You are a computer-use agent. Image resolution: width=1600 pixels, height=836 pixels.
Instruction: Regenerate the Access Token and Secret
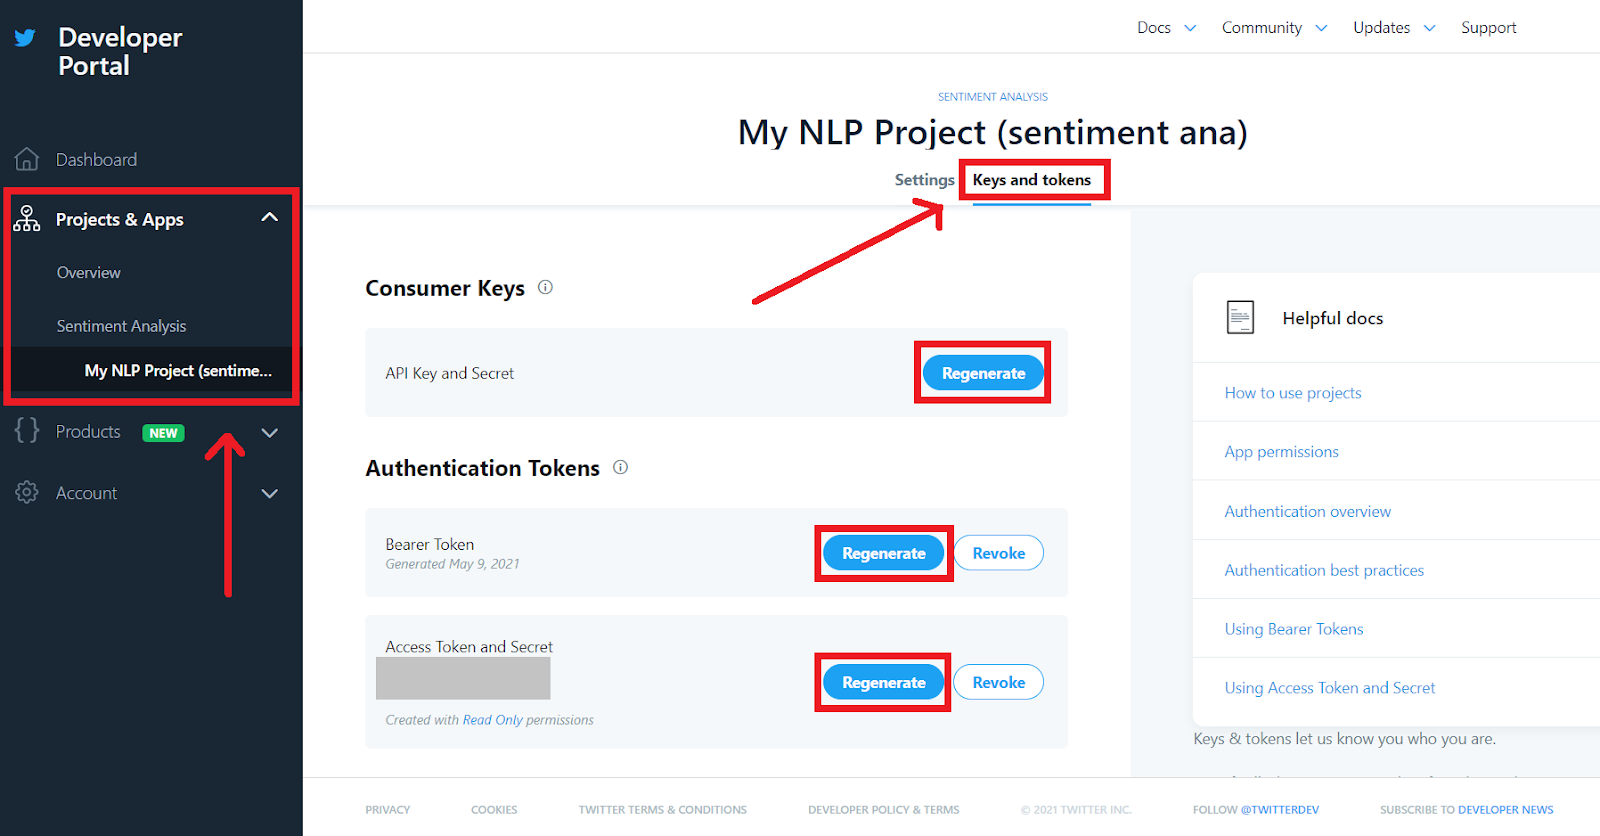coord(884,682)
